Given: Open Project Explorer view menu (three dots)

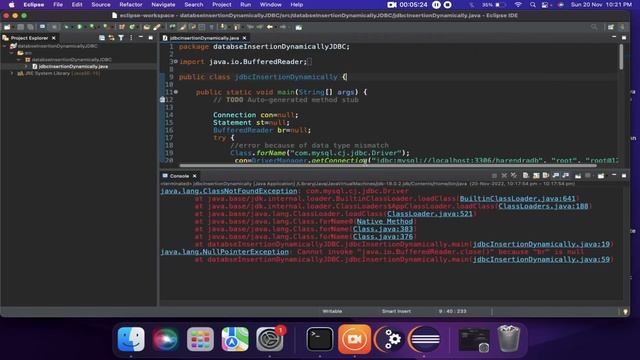Looking at the screenshot, I should (131, 38).
